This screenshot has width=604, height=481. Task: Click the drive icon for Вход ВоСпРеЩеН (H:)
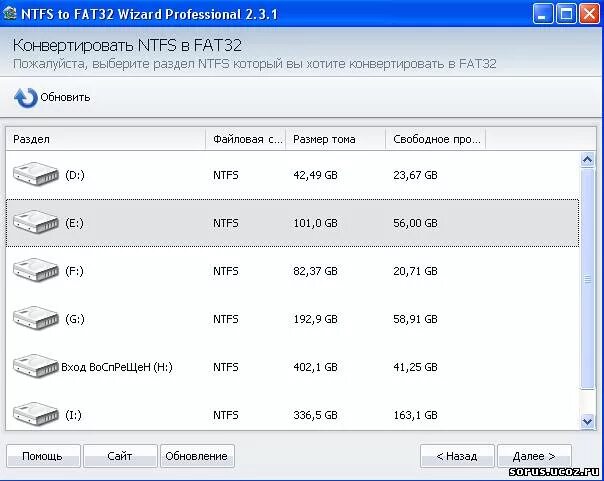tap(35, 366)
